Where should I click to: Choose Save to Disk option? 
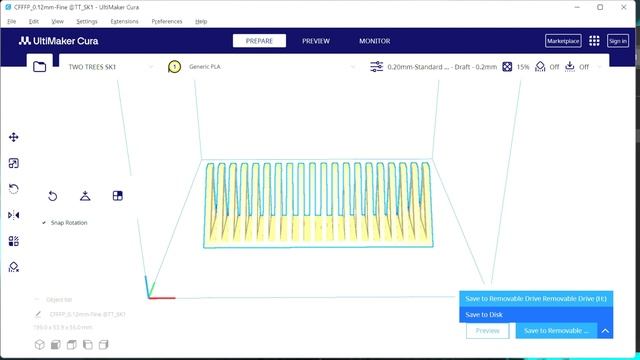(536, 315)
